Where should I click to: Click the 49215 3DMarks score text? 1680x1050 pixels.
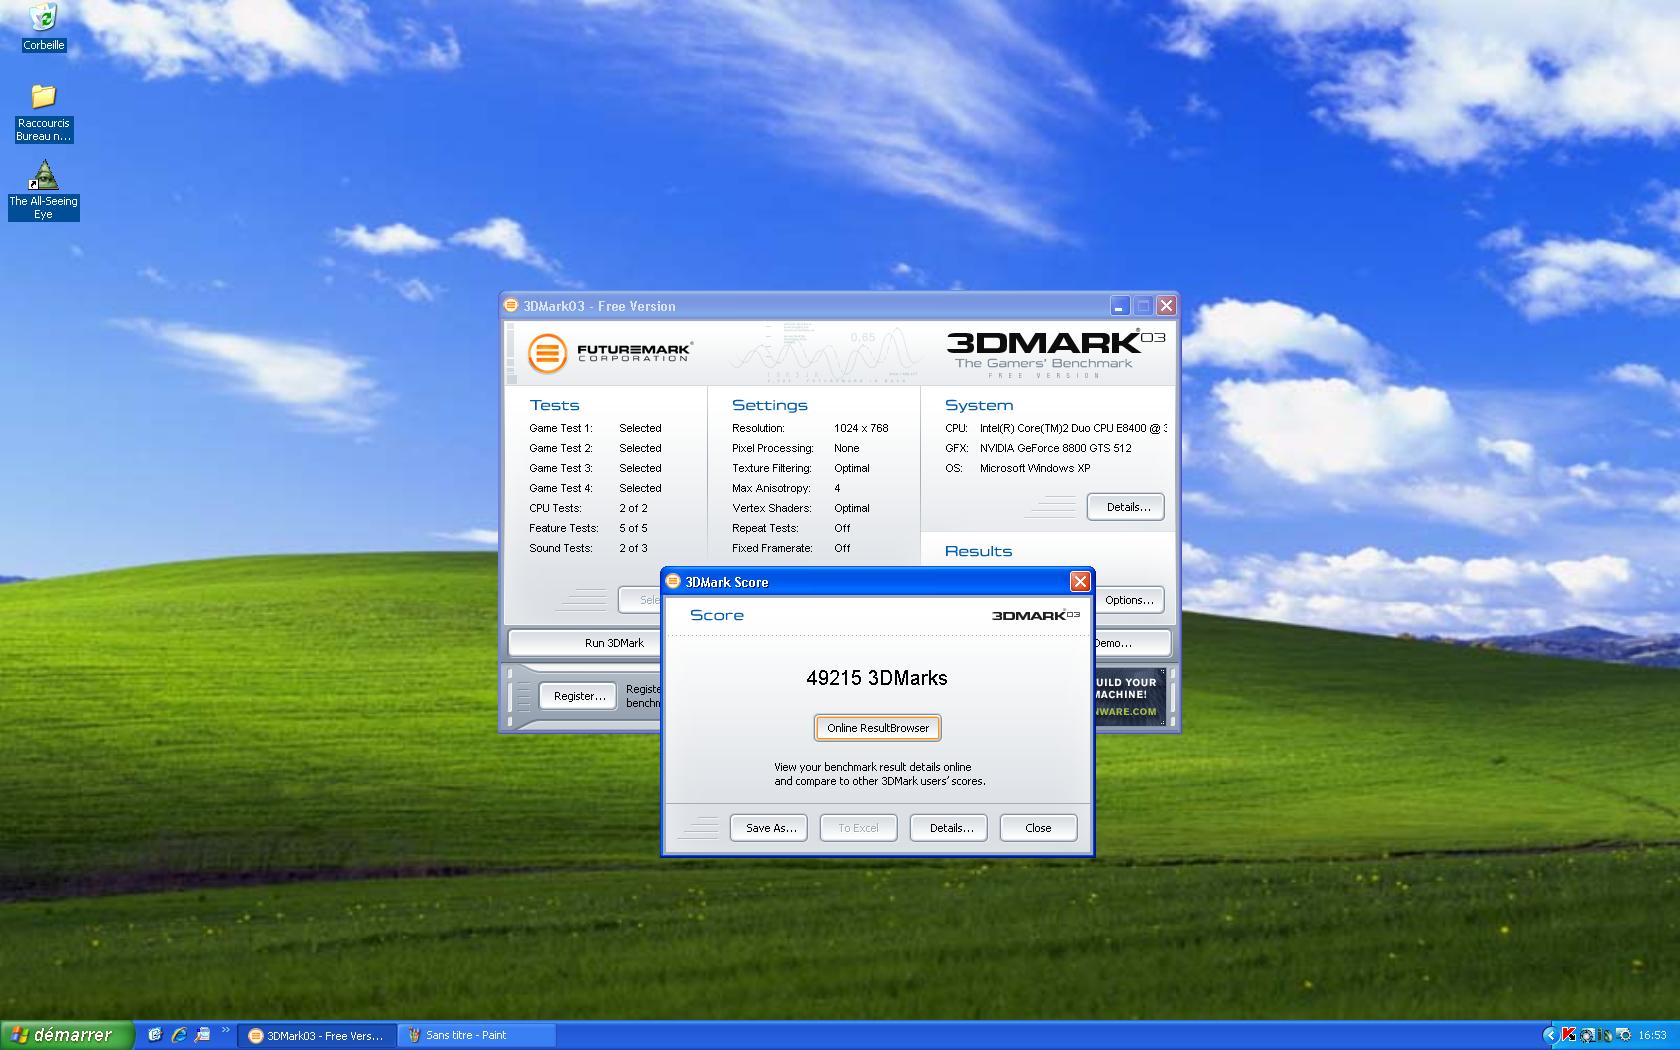pyautogui.click(x=877, y=678)
